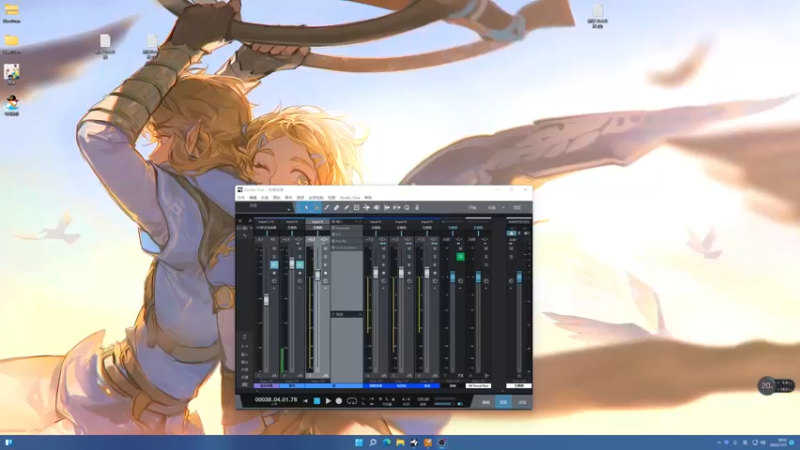Toggle the blue monitor button on channel 1
Screen dimensions: 800x450
(x=274, y=265)
